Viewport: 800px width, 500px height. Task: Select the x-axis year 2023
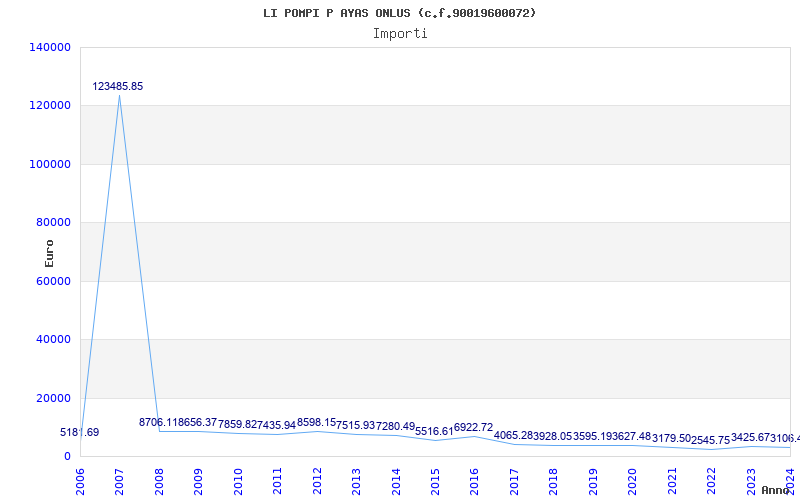point(751,481)
